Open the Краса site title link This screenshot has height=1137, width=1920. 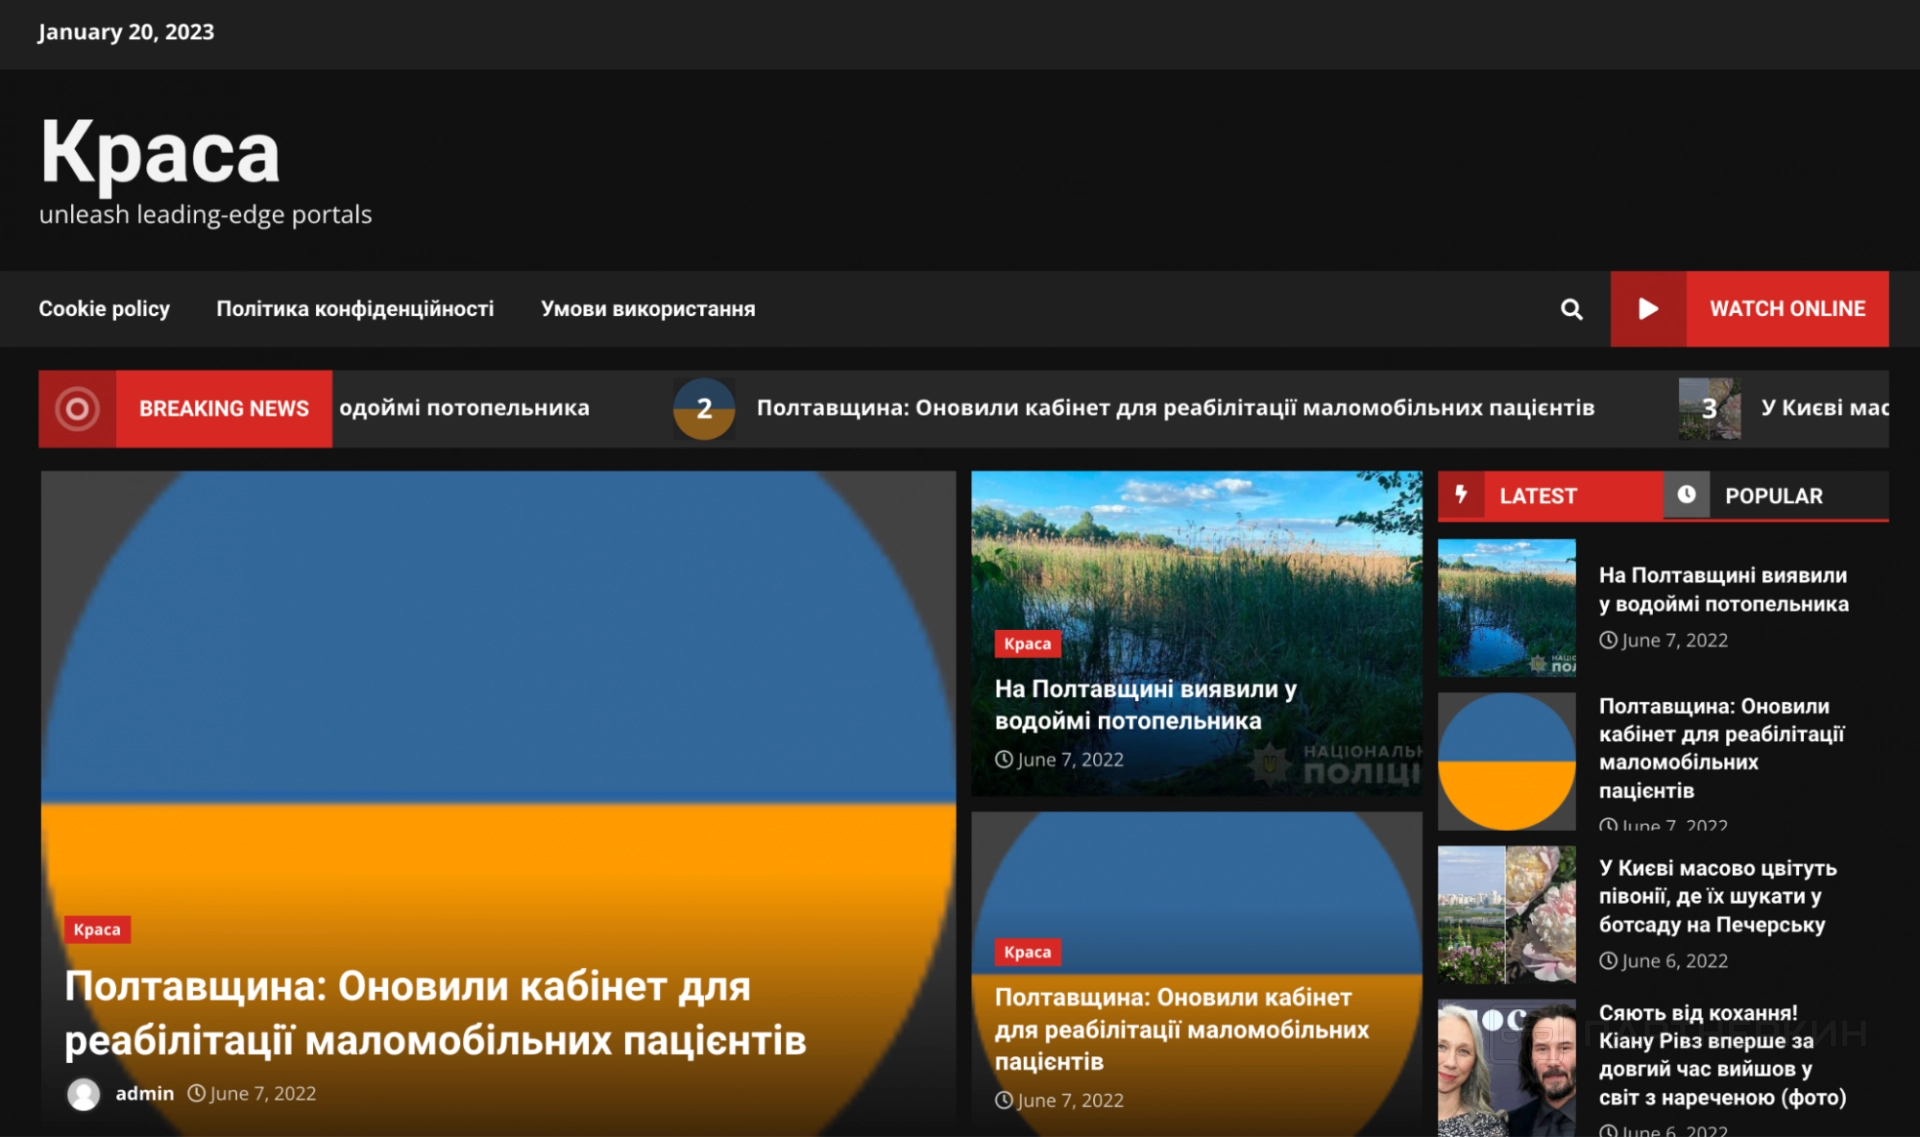160,152
